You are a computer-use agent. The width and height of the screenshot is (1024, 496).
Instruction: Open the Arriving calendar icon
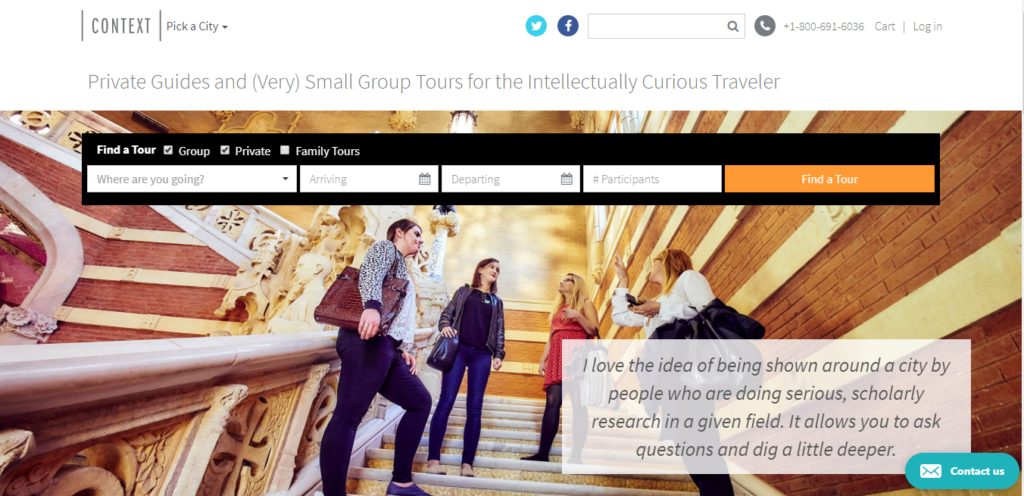click(x=425, y=180)
